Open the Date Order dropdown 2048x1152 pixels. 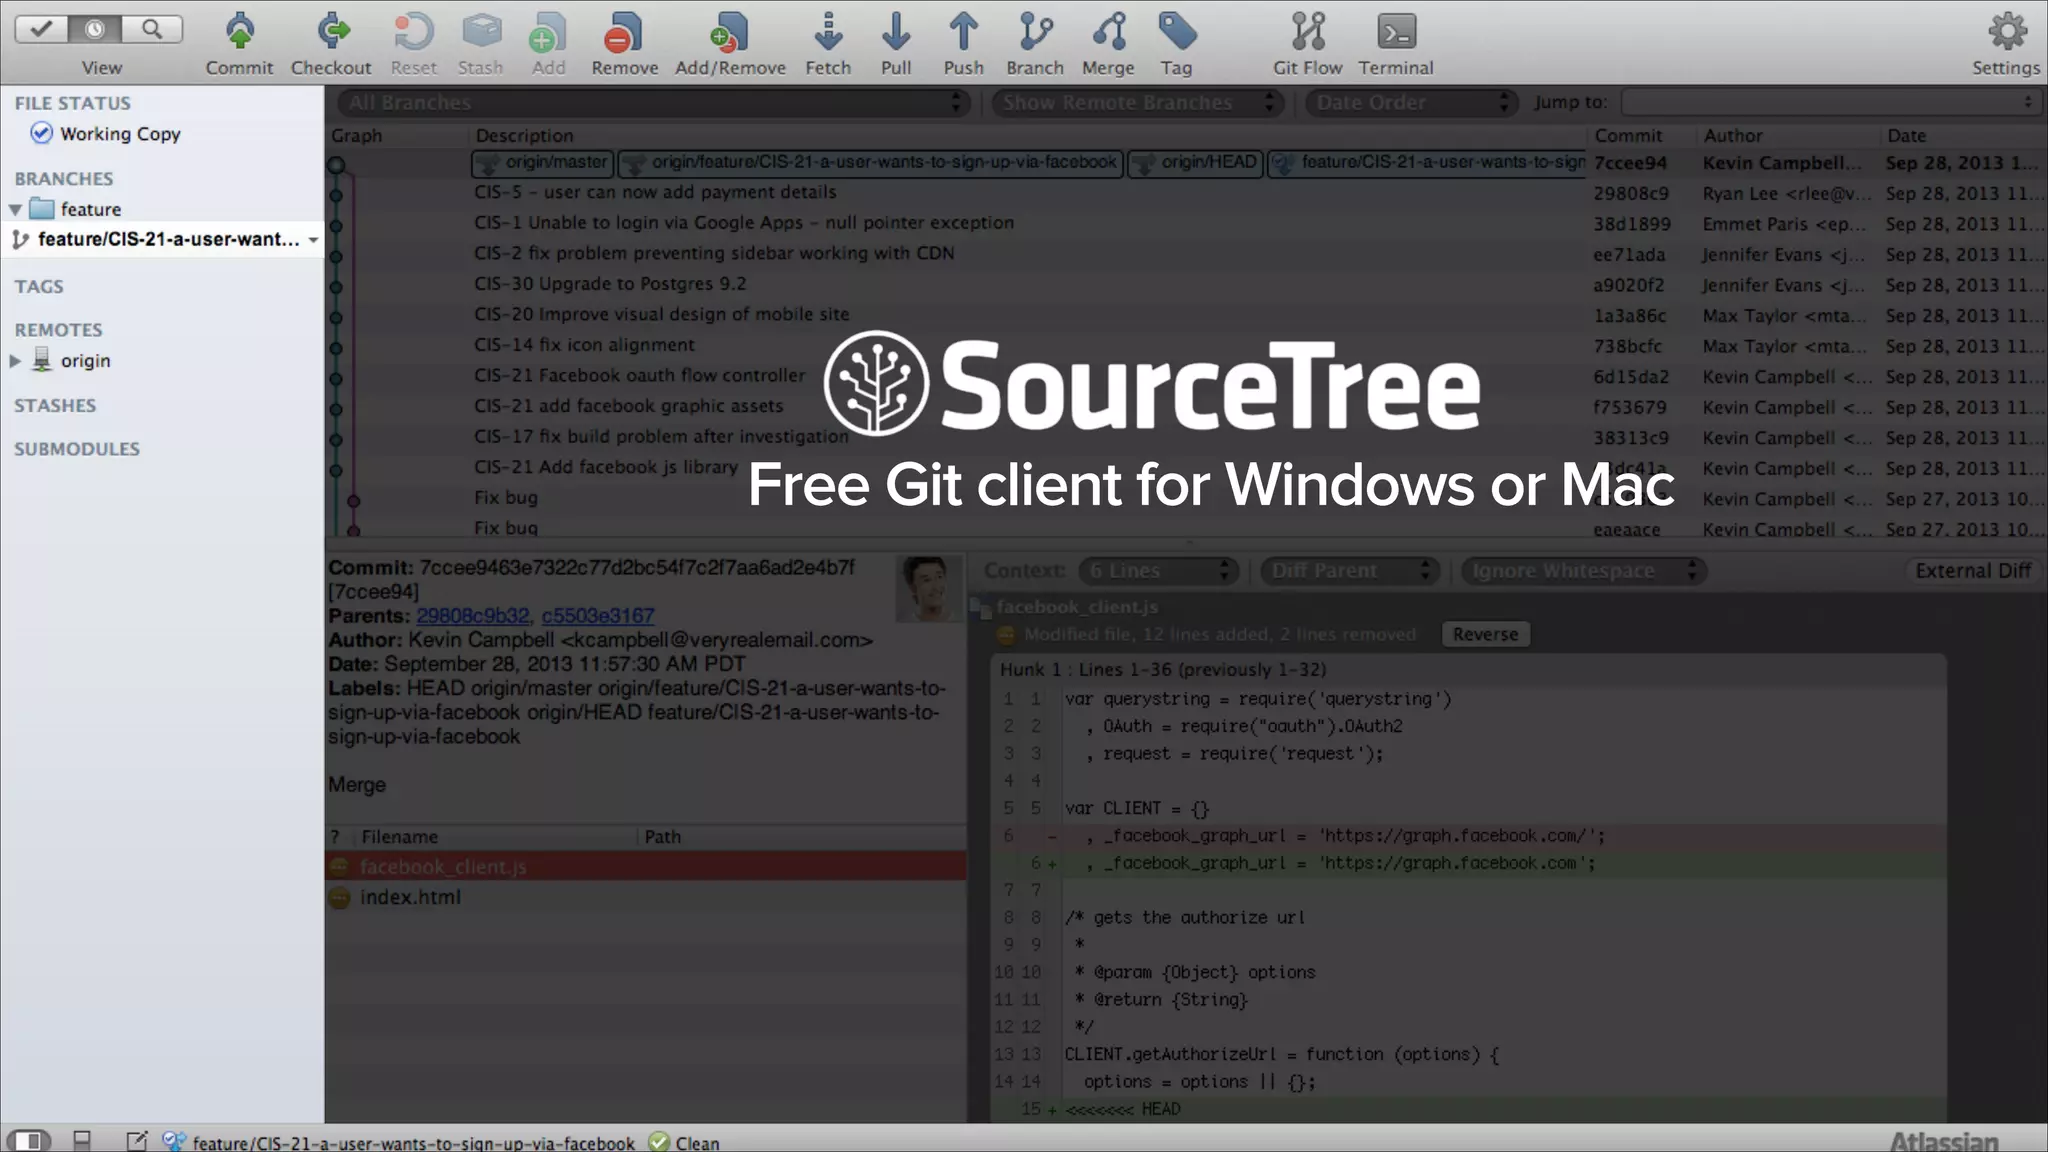coord(1410,103)
